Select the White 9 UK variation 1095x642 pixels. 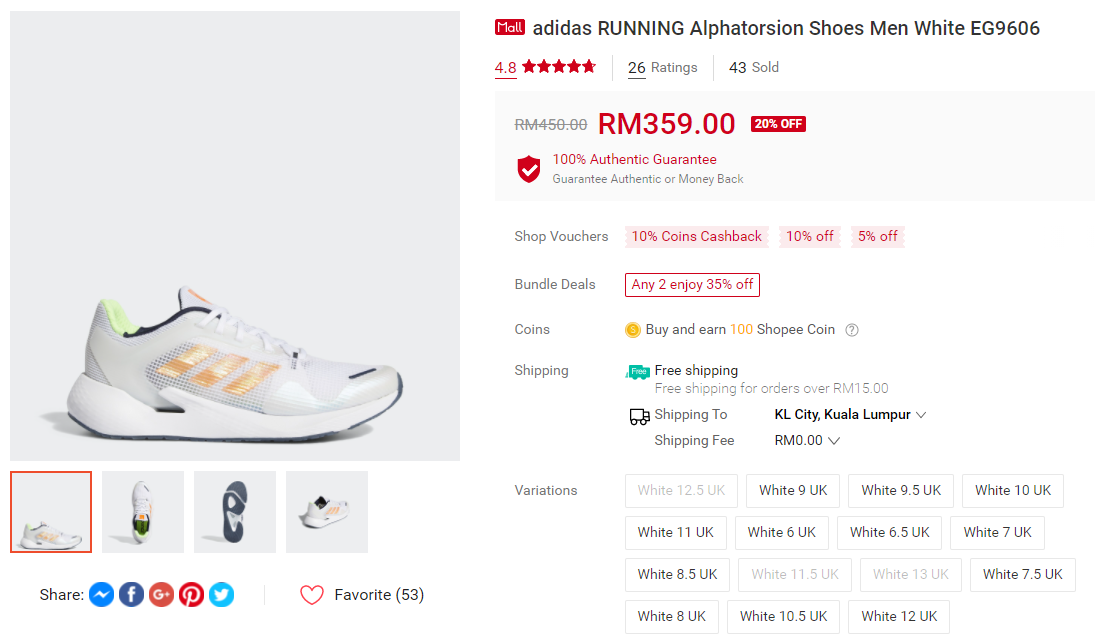click(793, 490)
